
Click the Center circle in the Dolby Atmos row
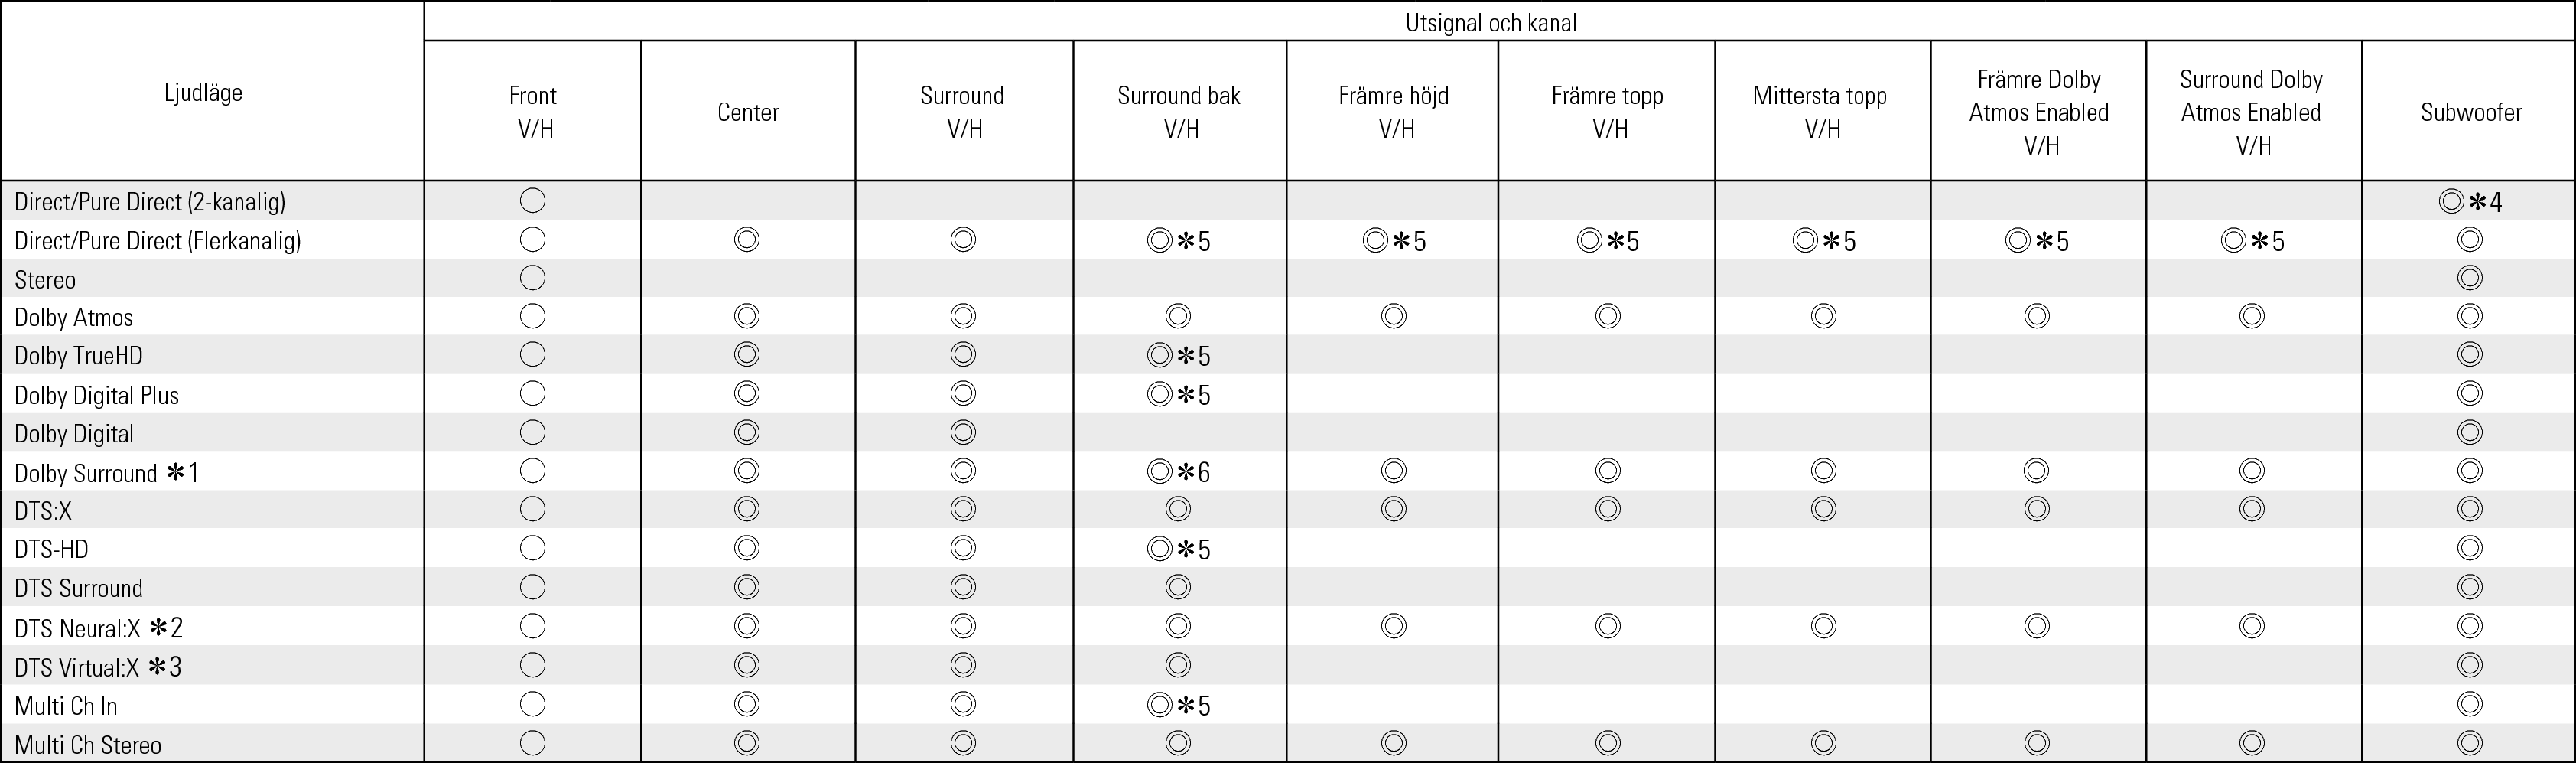pyautogui.click(x=747, y=317)
